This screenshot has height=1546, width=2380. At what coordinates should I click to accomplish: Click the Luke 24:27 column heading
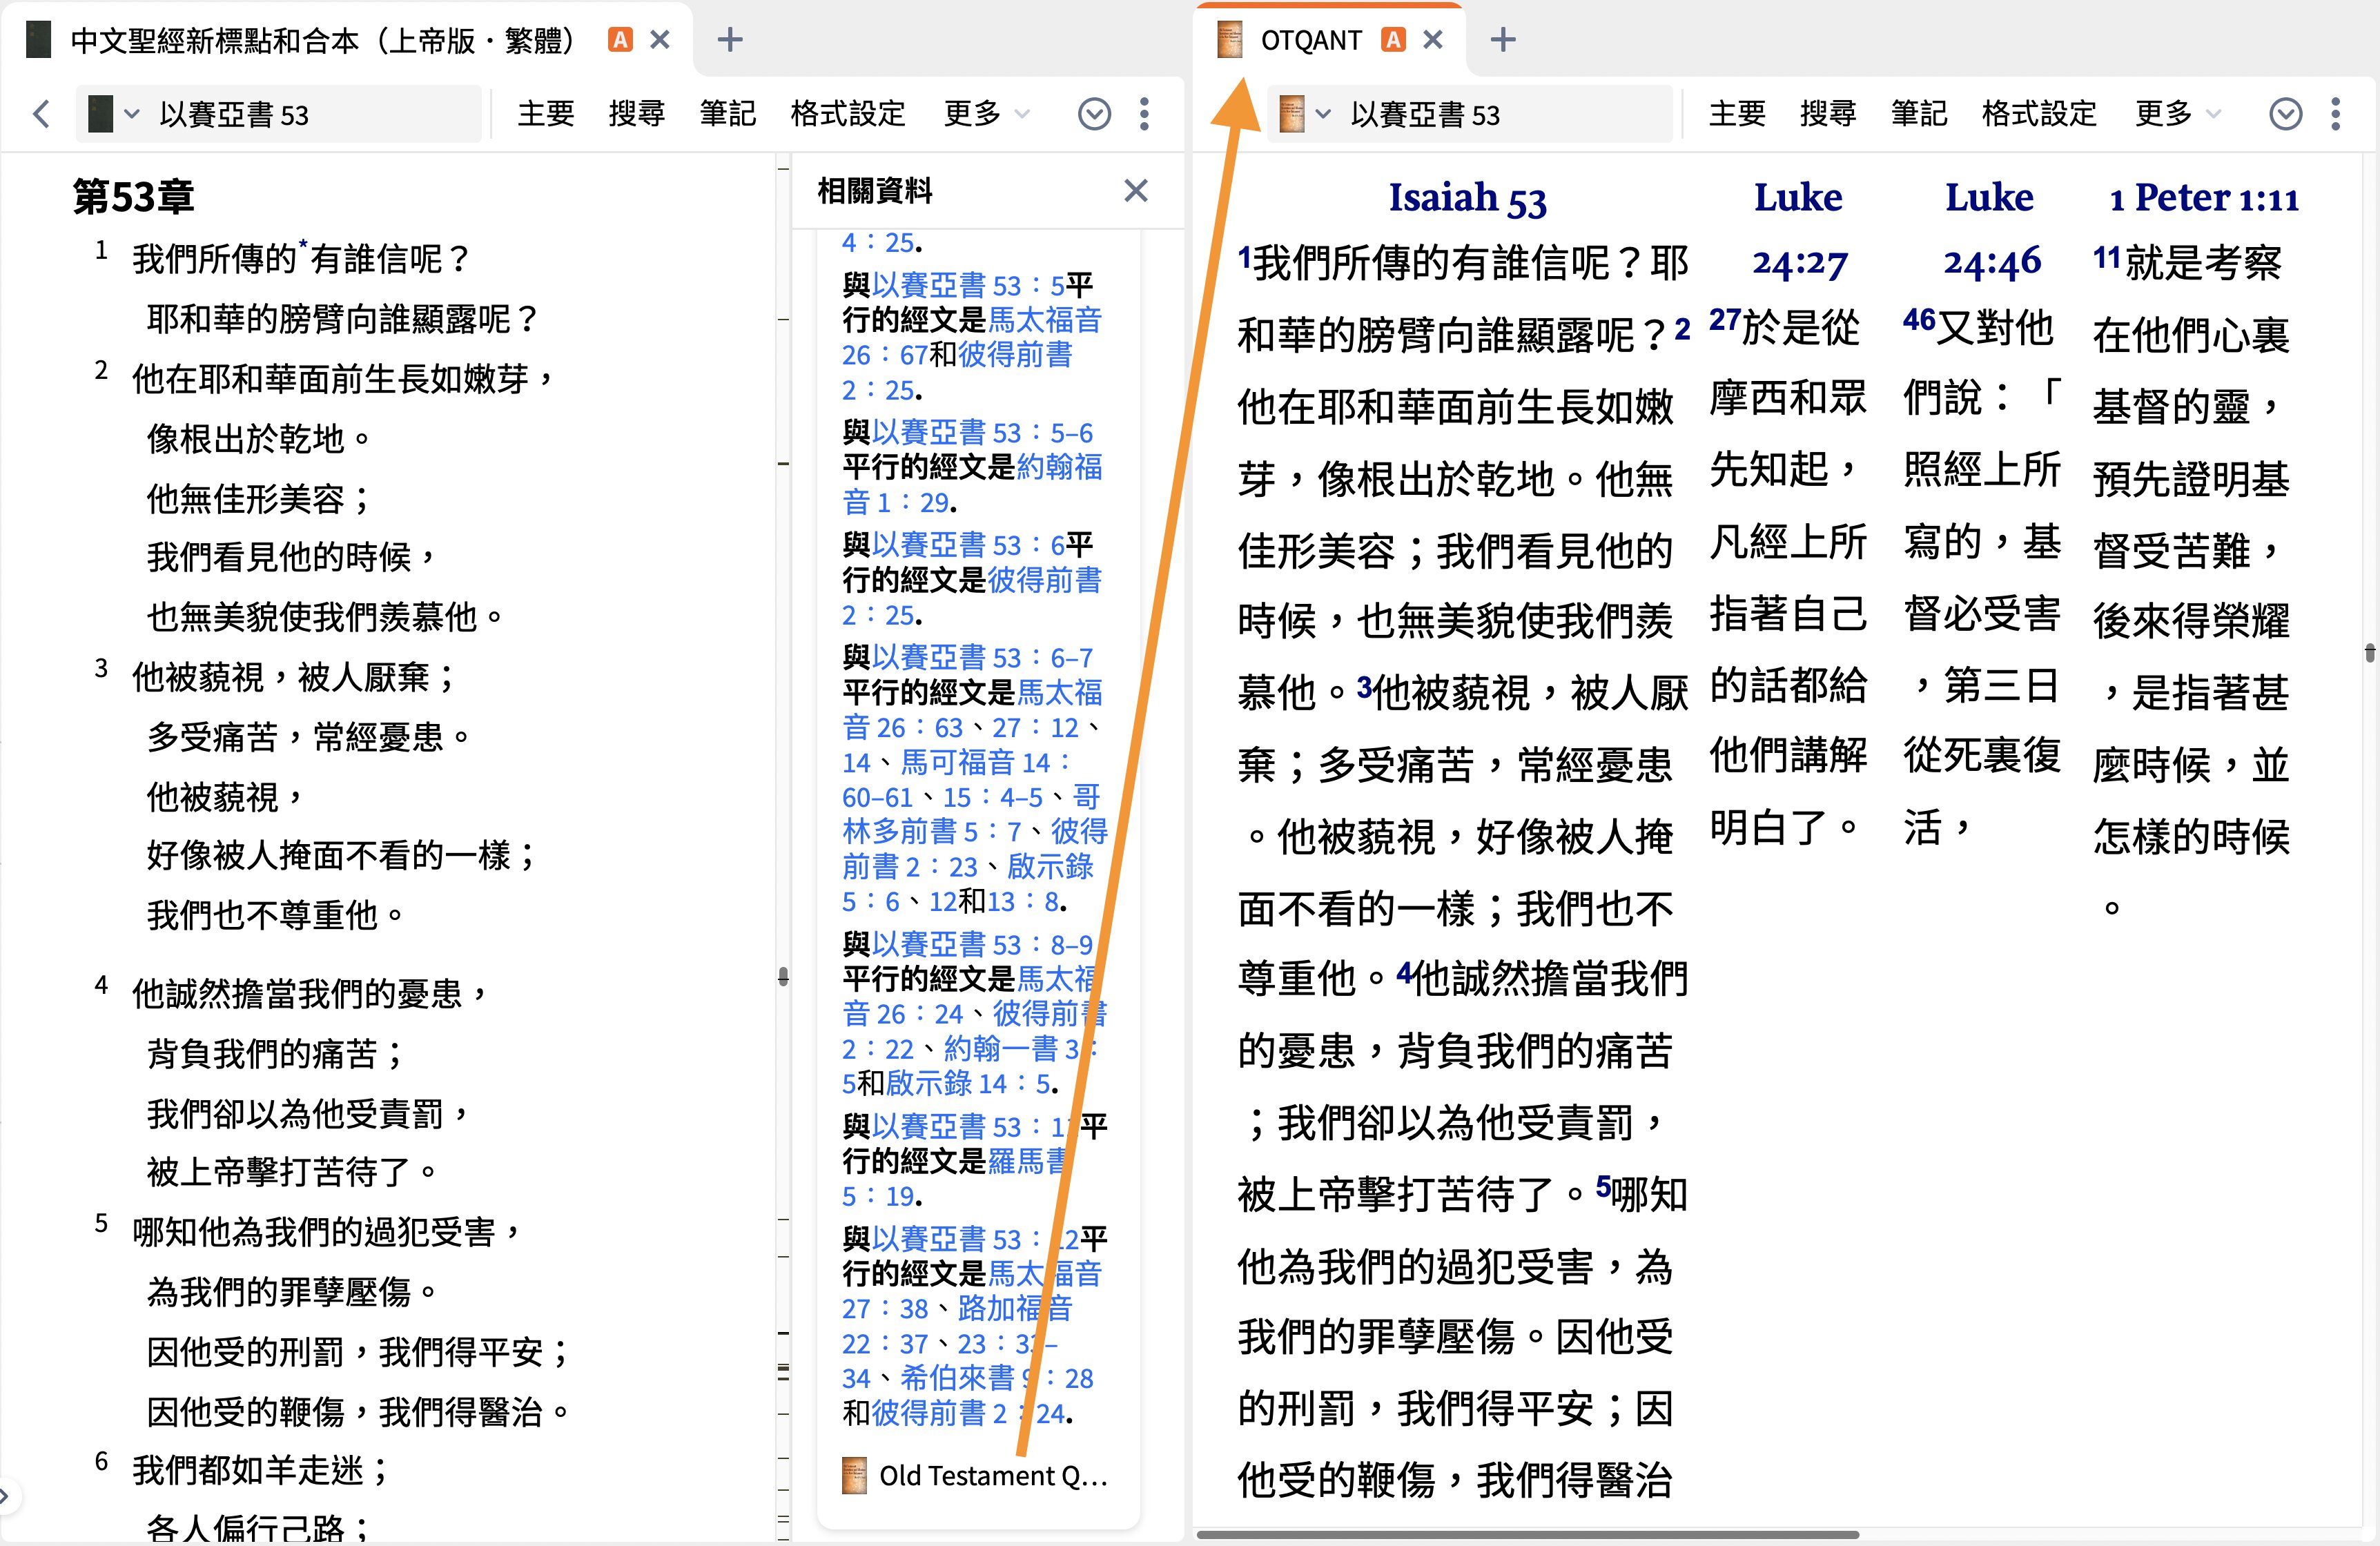pos(1798,230)
